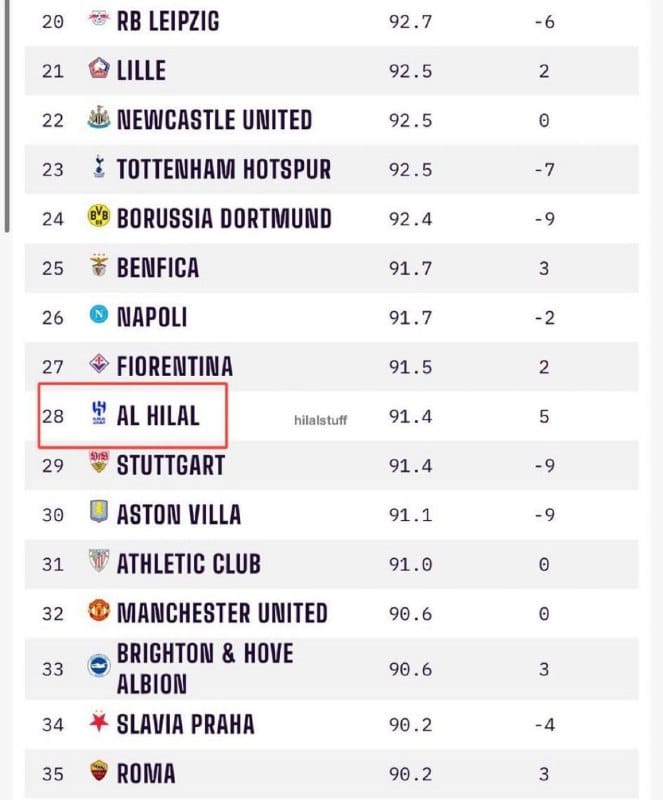Open the Athletic Club team name

click(x=188, y=564)
